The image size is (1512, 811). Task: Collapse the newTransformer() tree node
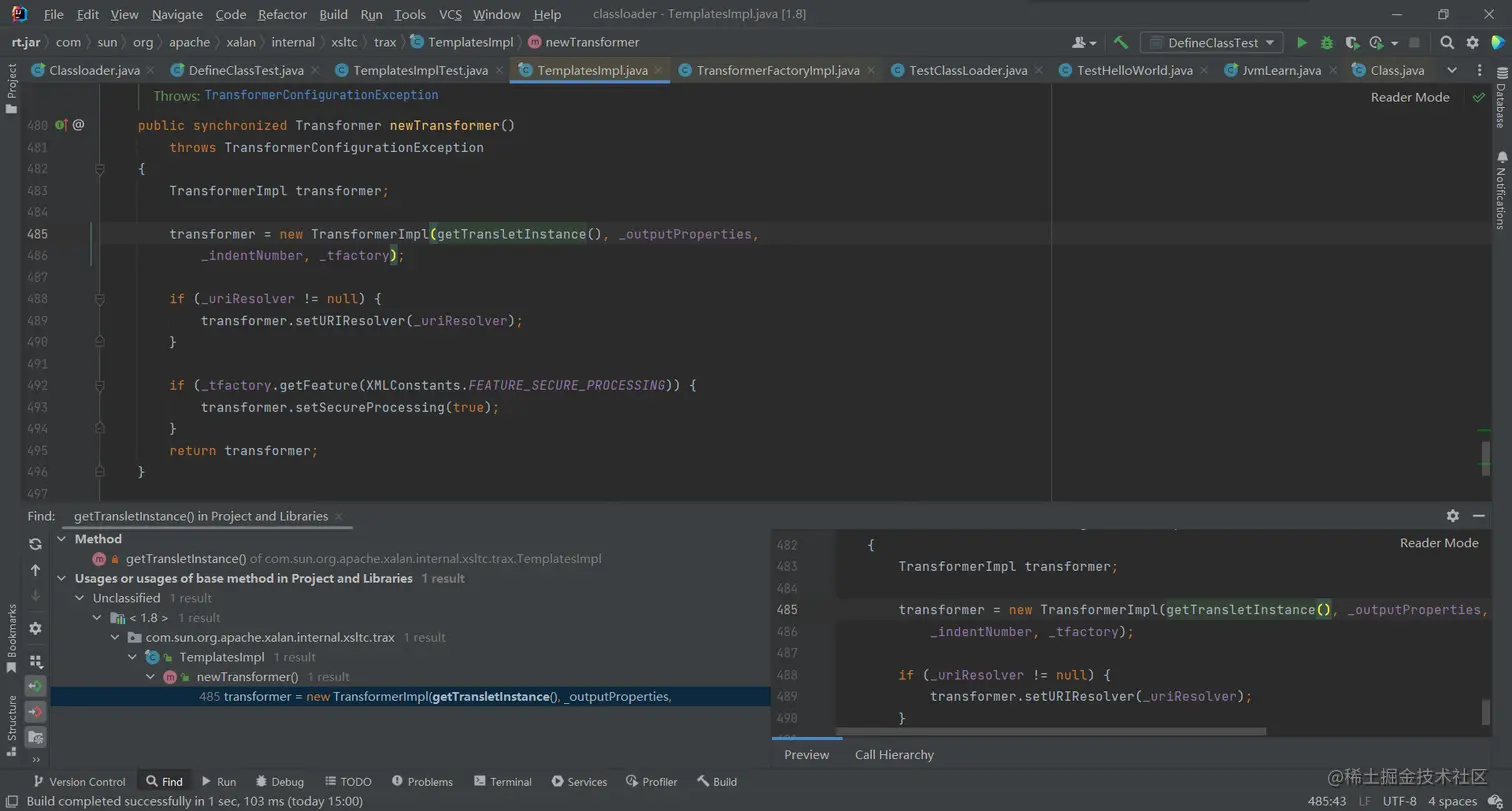151,677
